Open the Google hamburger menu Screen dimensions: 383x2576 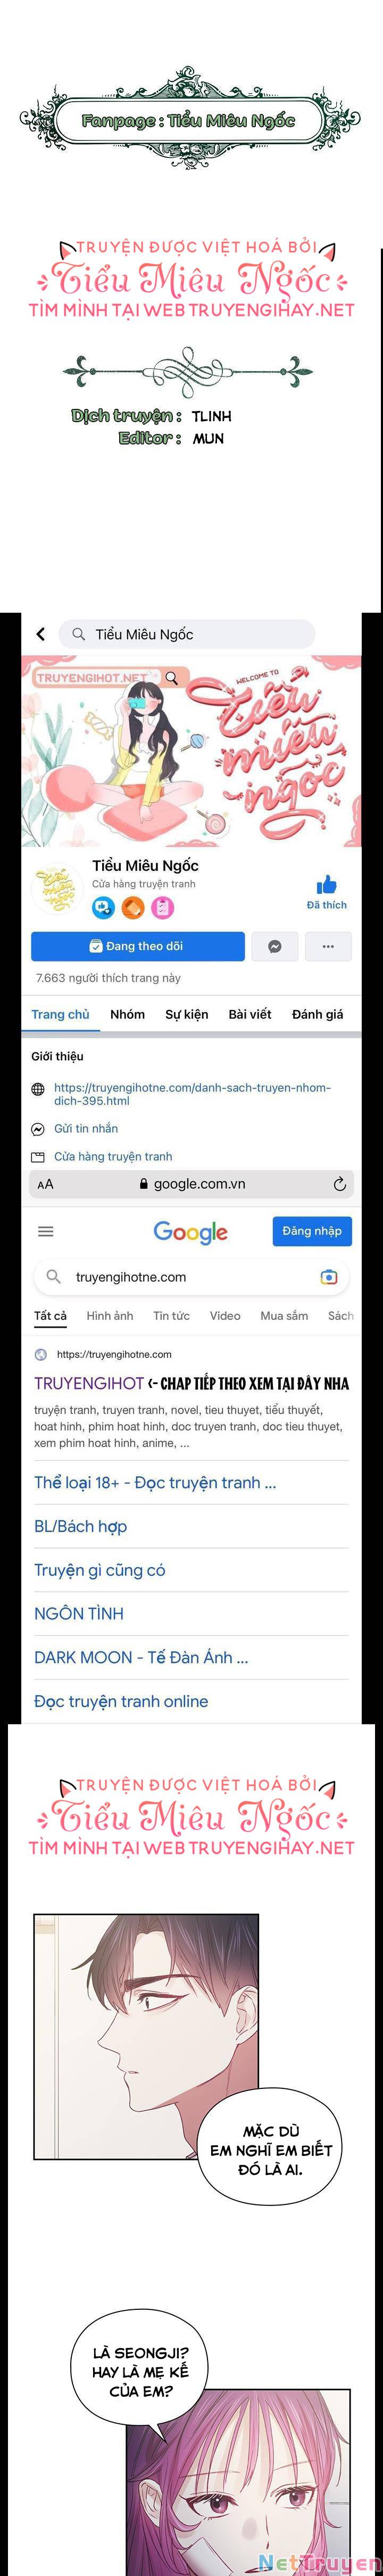pos(46,1231)
